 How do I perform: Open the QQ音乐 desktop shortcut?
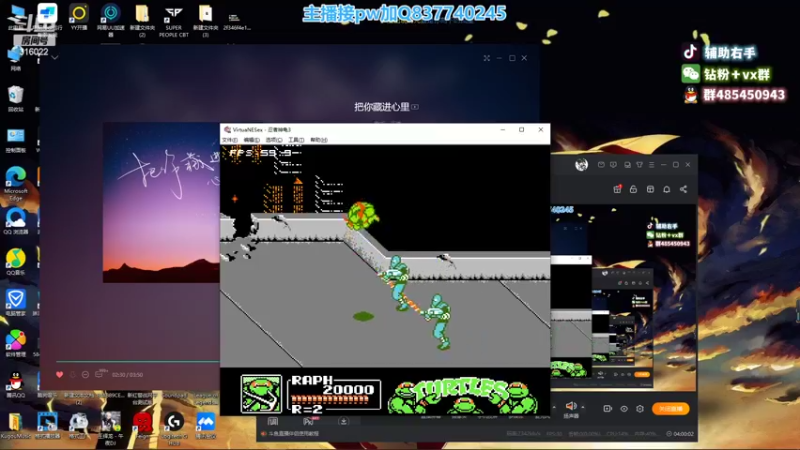pyautogui.click(x=16, y=262)
